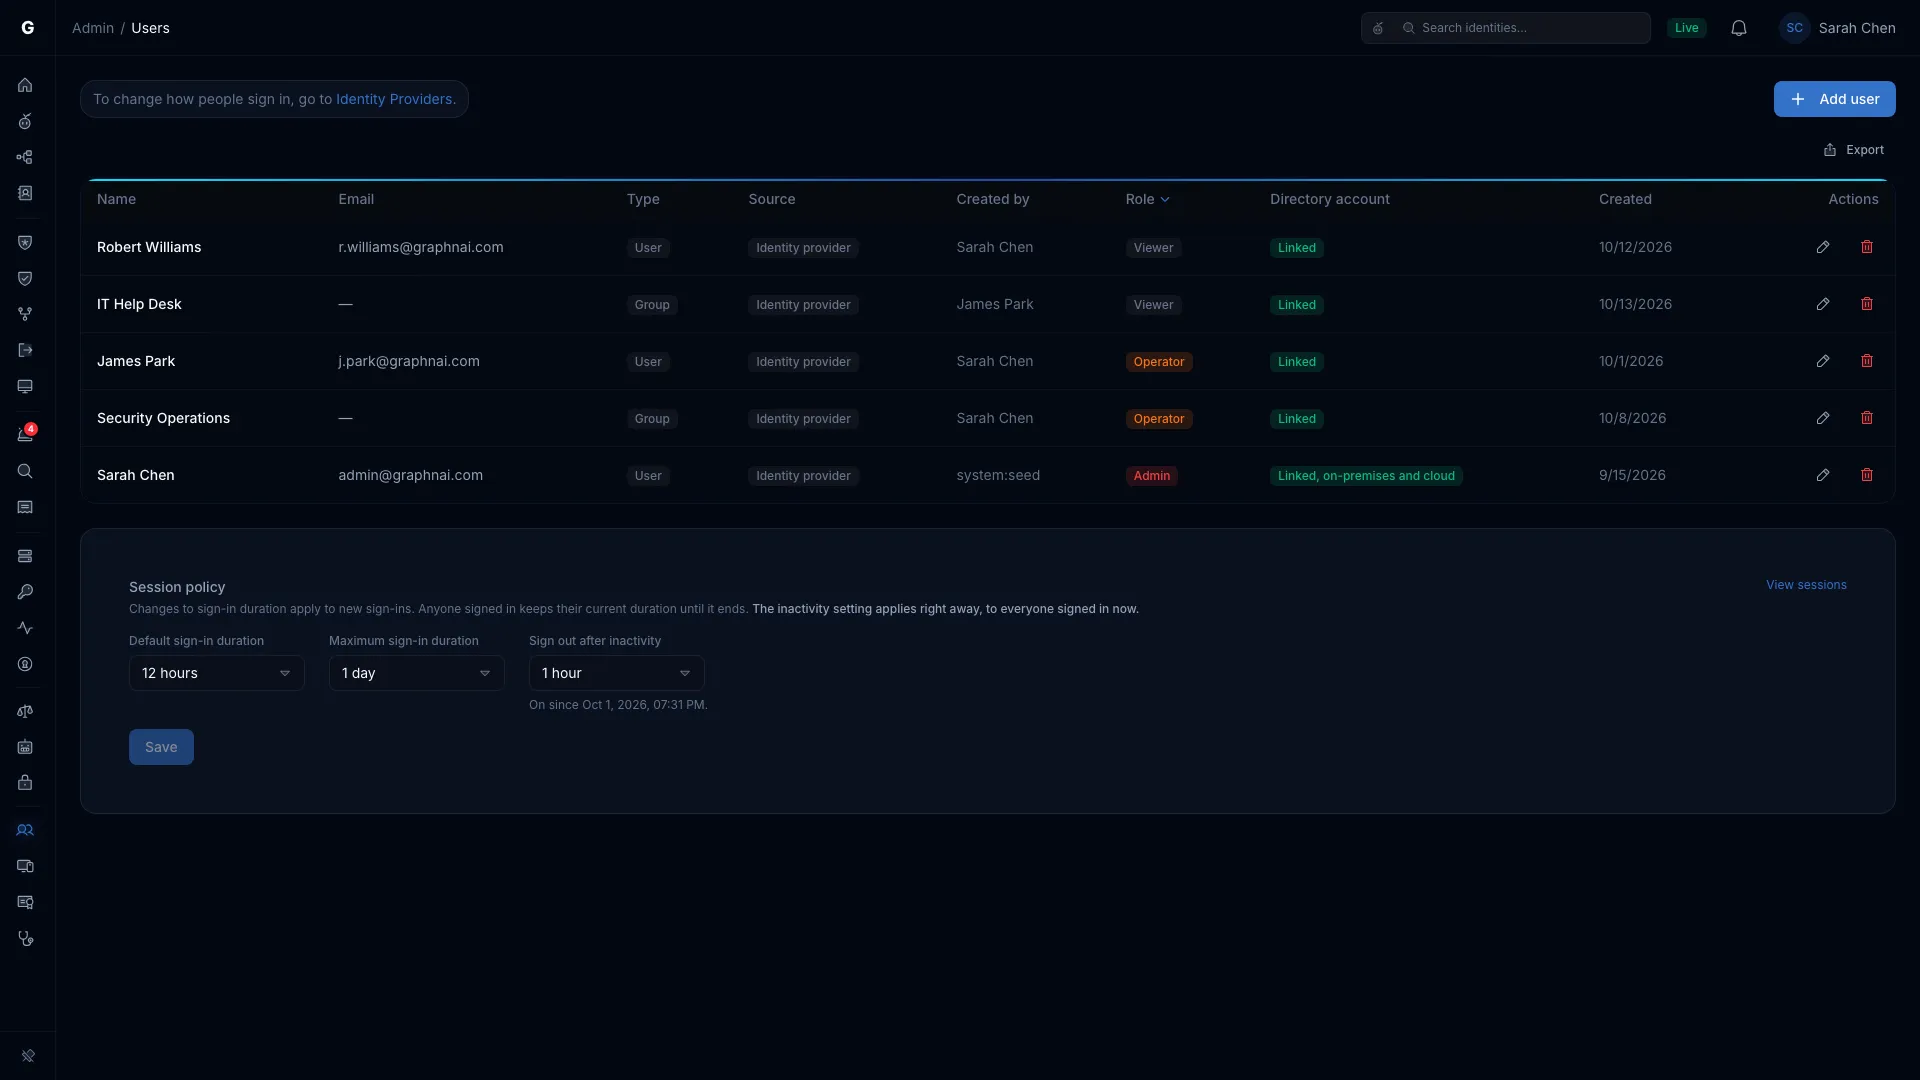Open the sign-out arrow icon in the sidebar
1920x1080 pixels.
(x=25, y=350)
